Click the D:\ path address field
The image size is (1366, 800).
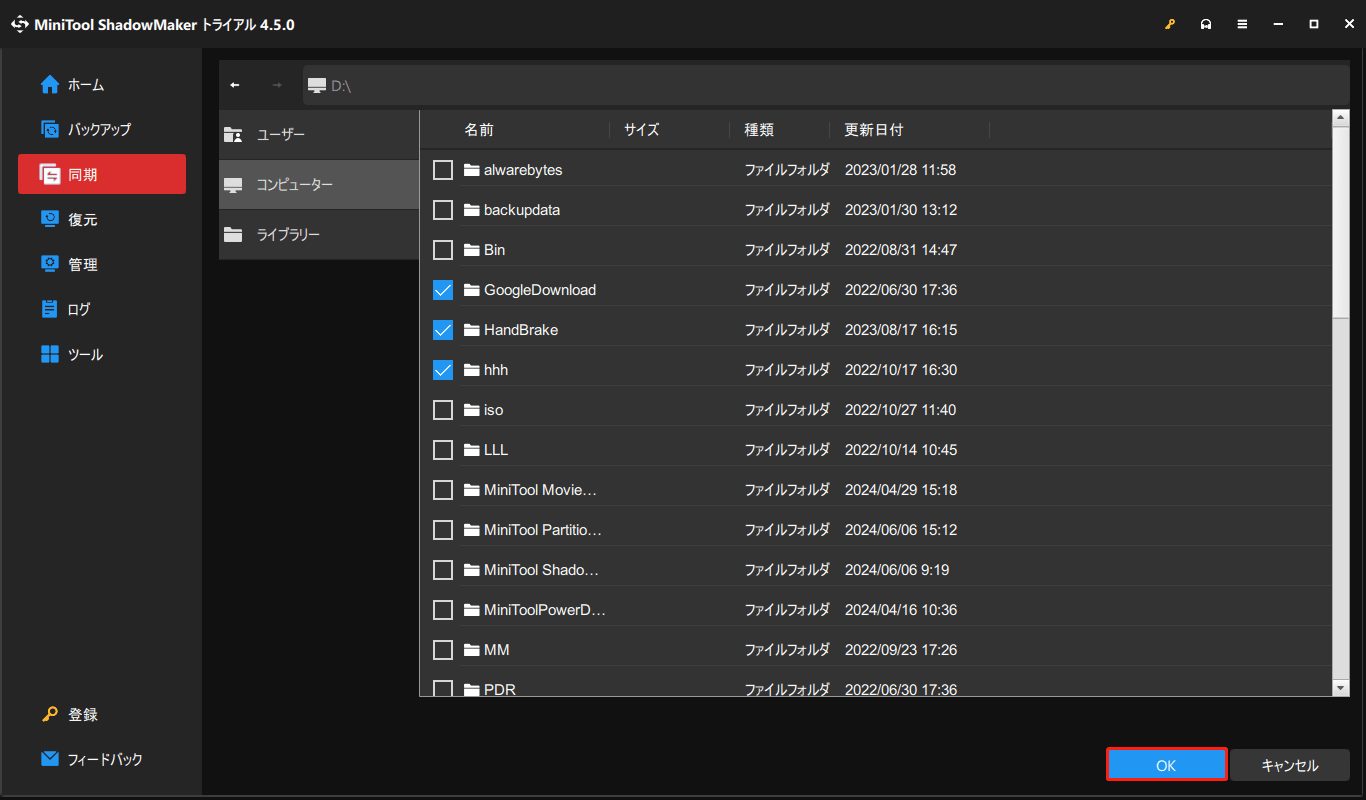(x=826, y=85)
